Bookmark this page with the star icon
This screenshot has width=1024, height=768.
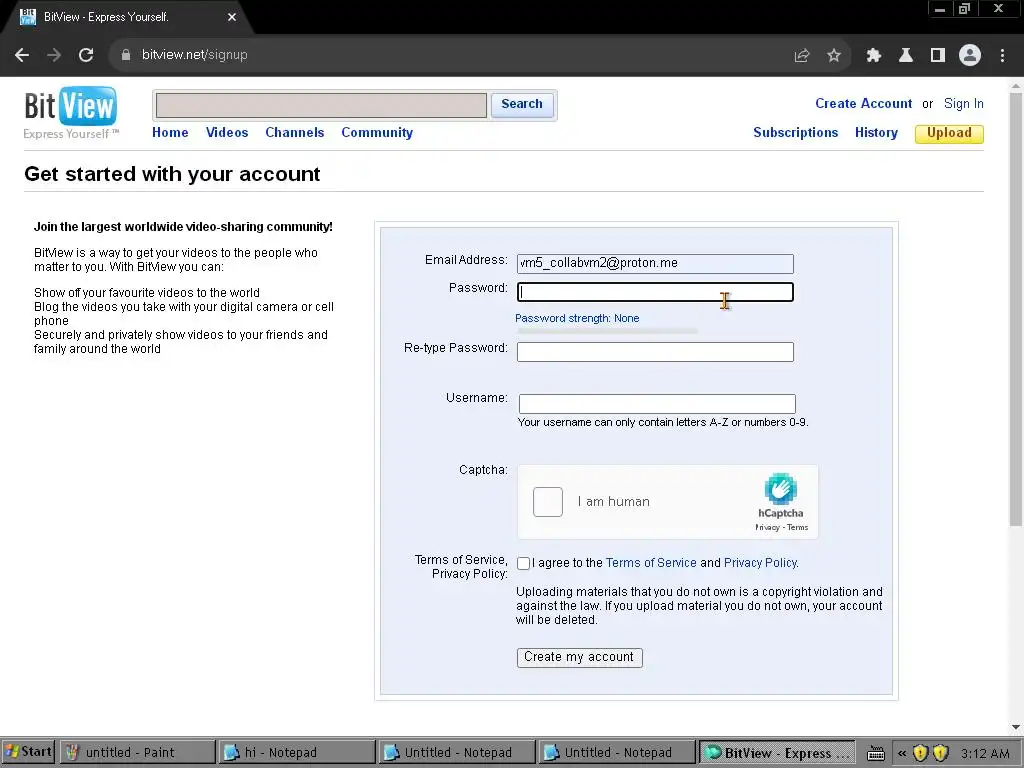click(x=833, y=56)
